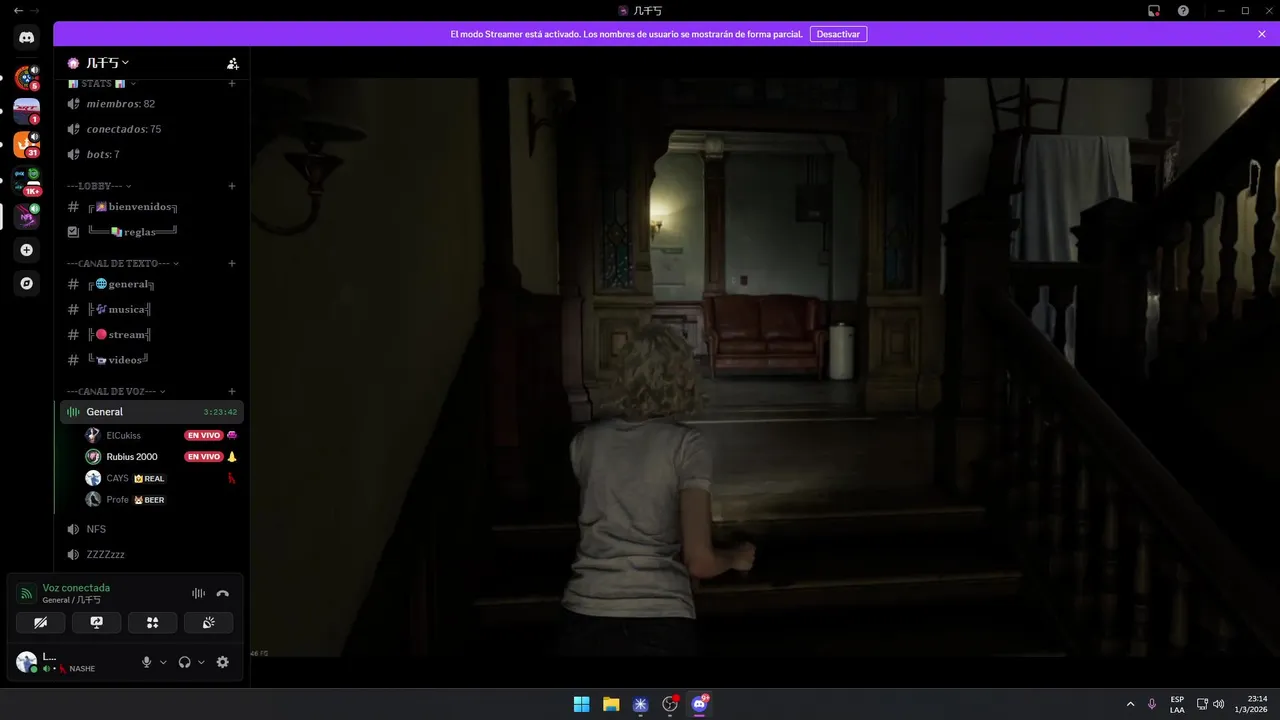This screenshot has height=720, width=1280.
Task: Toggle the camera on
Action: coord(41,622)
